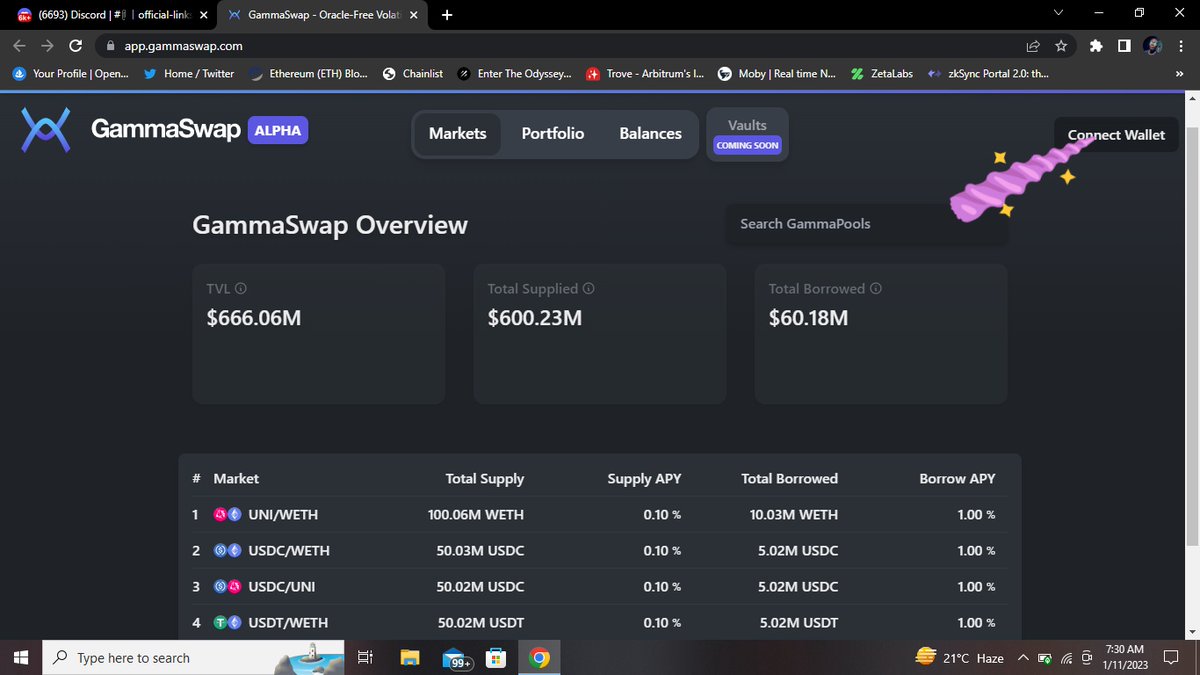The image size is (1200, 675).
Task: Click the Borrow APY column header
Action: click(957, 479)
